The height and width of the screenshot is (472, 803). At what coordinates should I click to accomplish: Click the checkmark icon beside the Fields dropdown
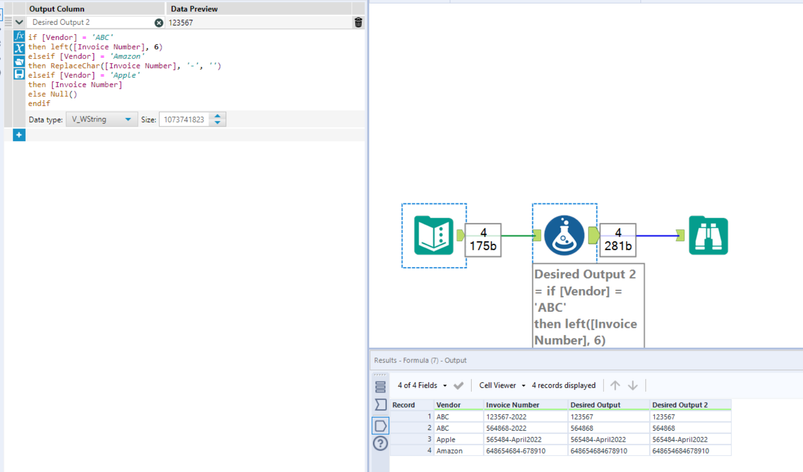458,385
